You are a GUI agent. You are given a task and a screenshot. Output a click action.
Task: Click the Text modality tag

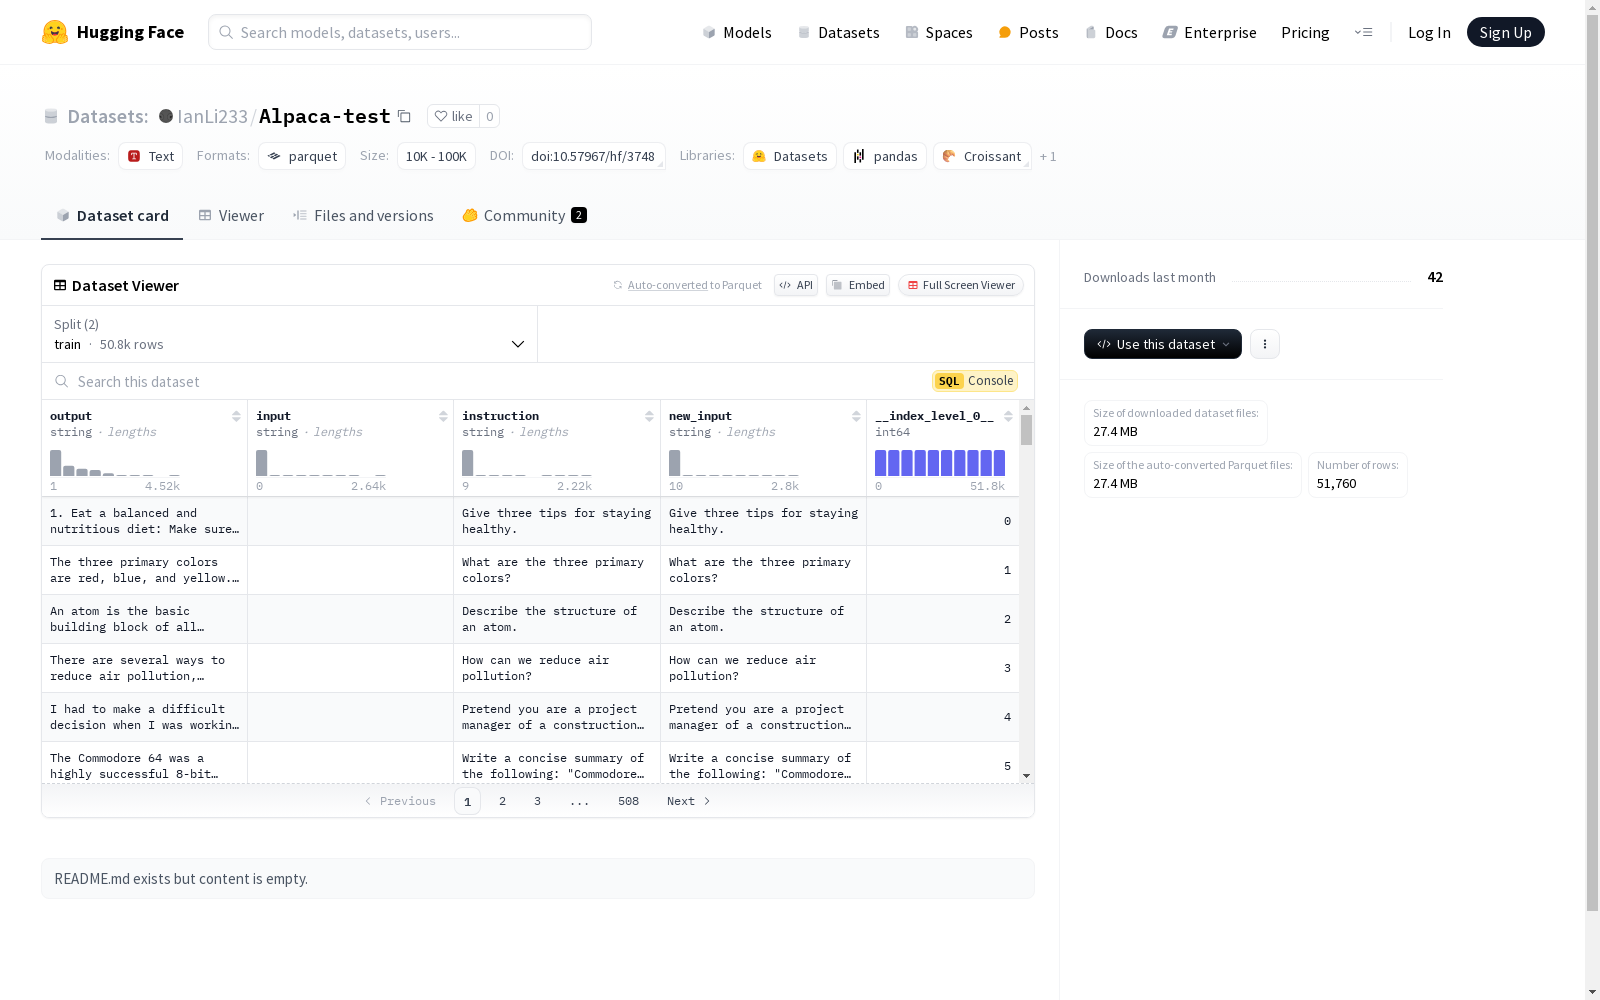point(151,156)
